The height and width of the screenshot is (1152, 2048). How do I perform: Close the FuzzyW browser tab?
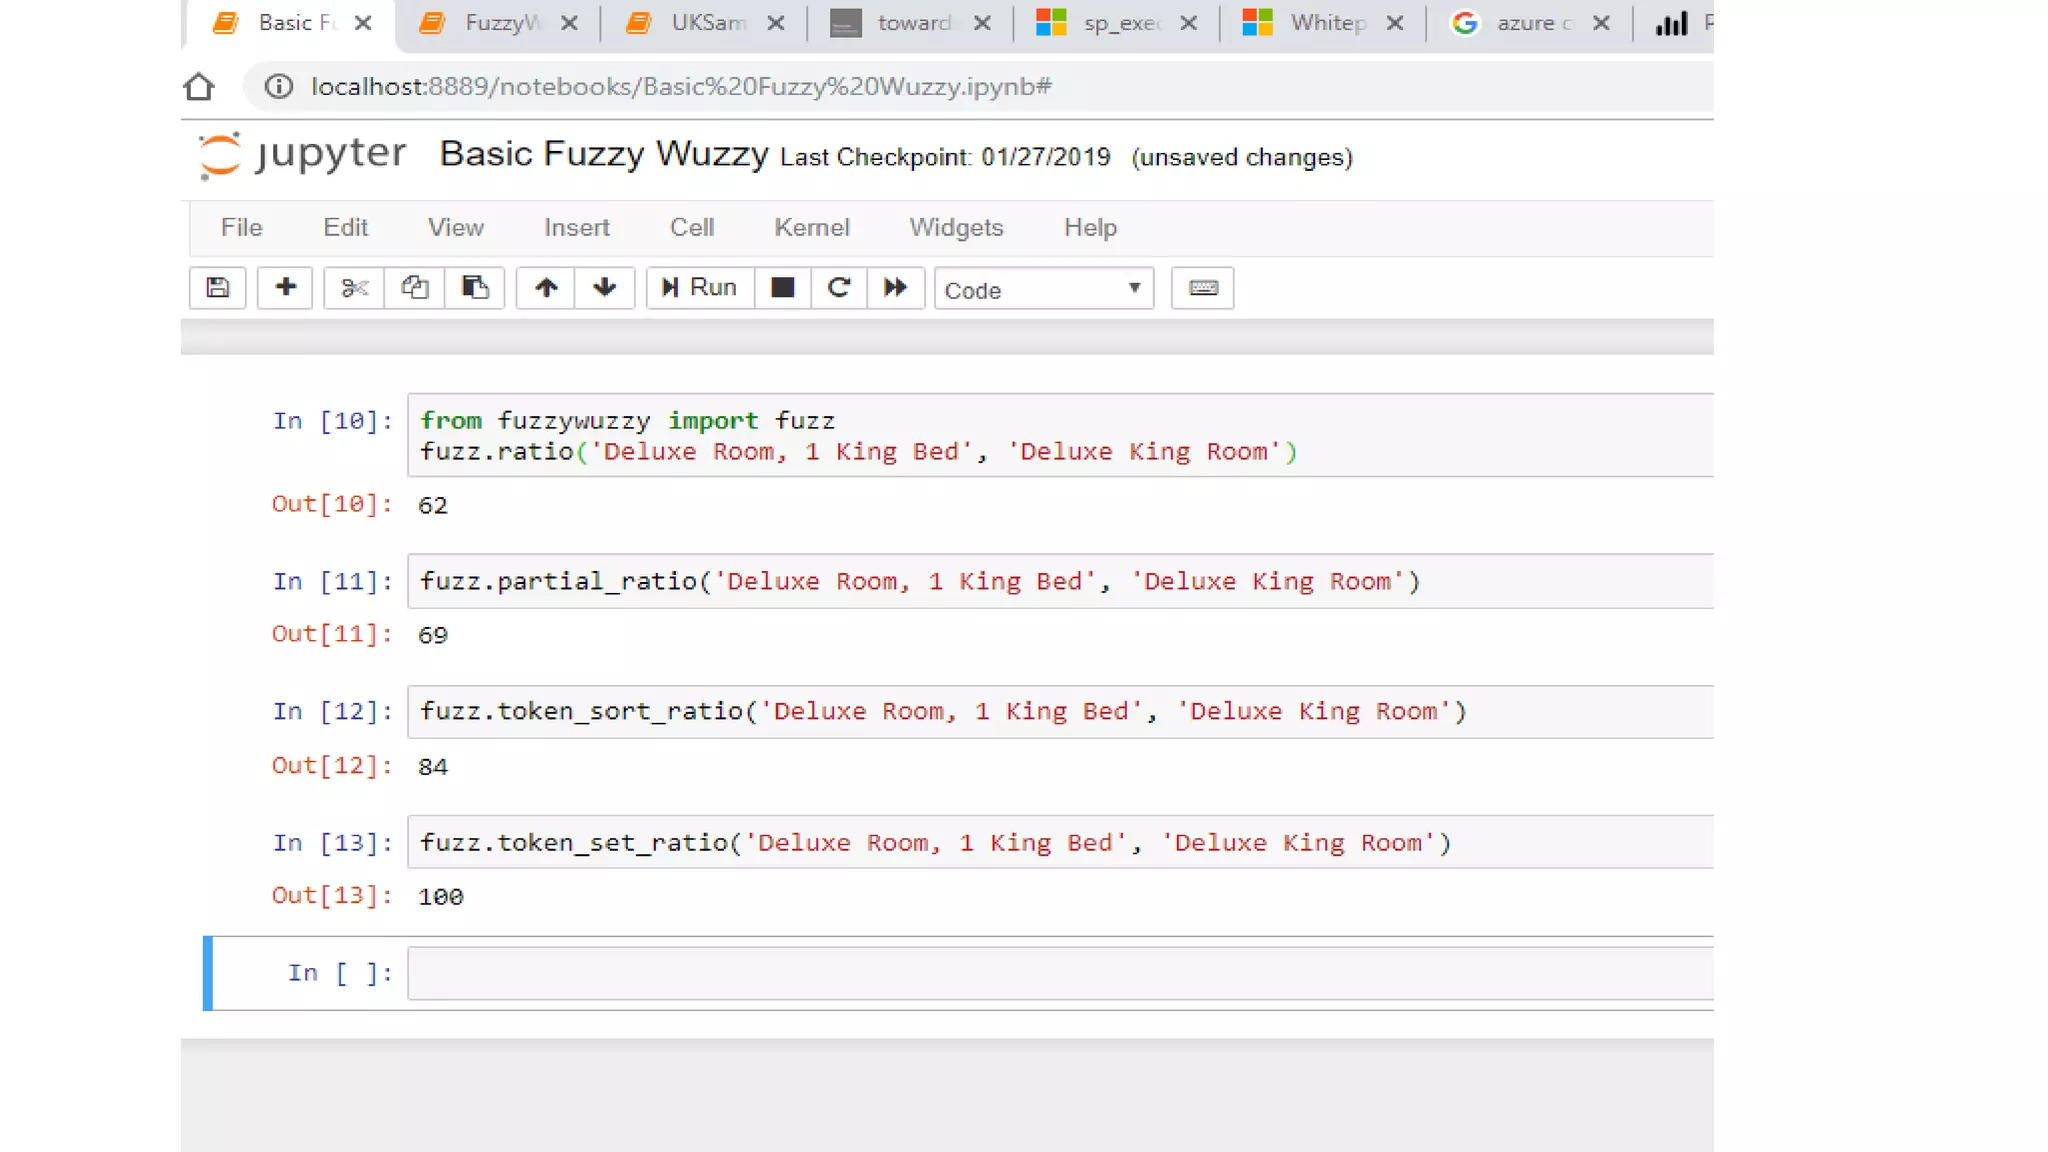(x=569, y=23)
